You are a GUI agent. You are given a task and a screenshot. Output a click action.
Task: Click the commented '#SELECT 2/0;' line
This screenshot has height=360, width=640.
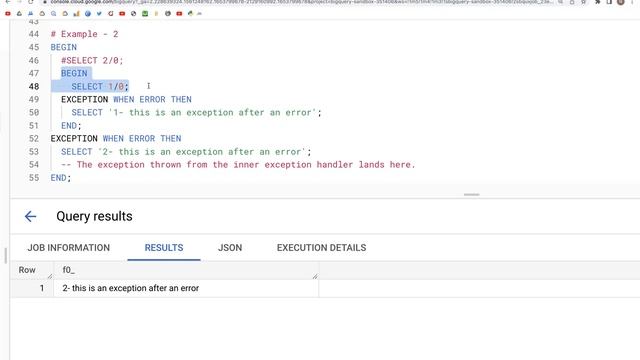[x=92, y=60]
